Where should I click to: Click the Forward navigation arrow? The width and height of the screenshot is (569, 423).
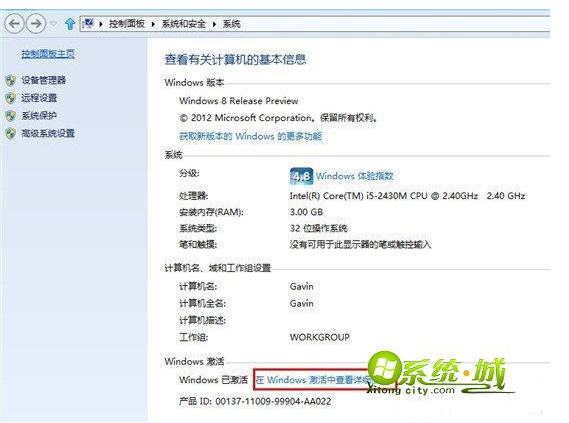click(36, 24)
